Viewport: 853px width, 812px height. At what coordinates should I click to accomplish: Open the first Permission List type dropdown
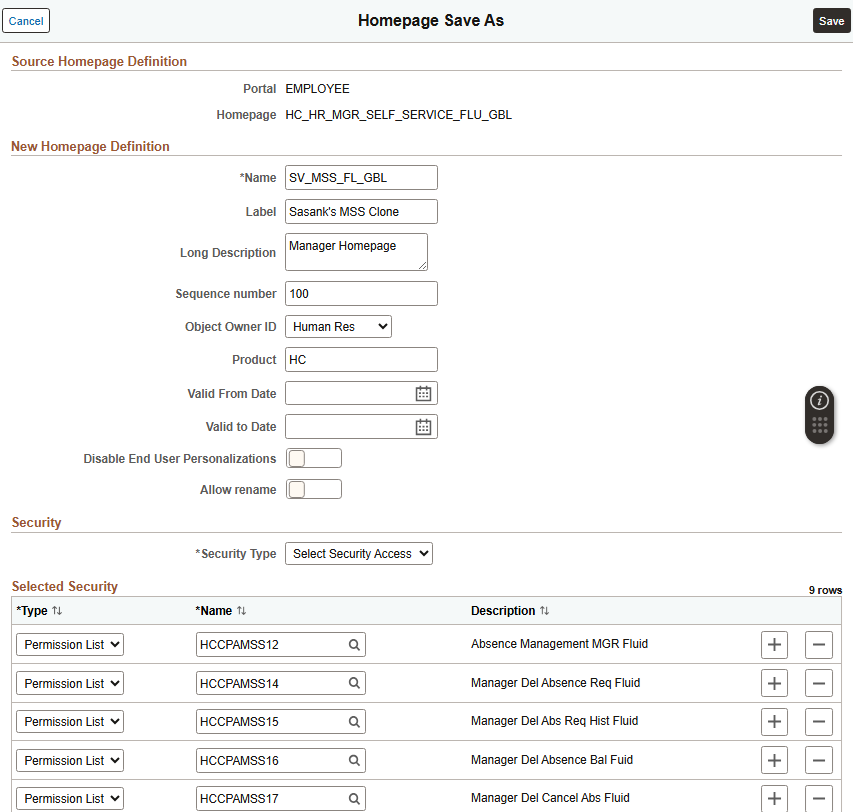(69, 644)
